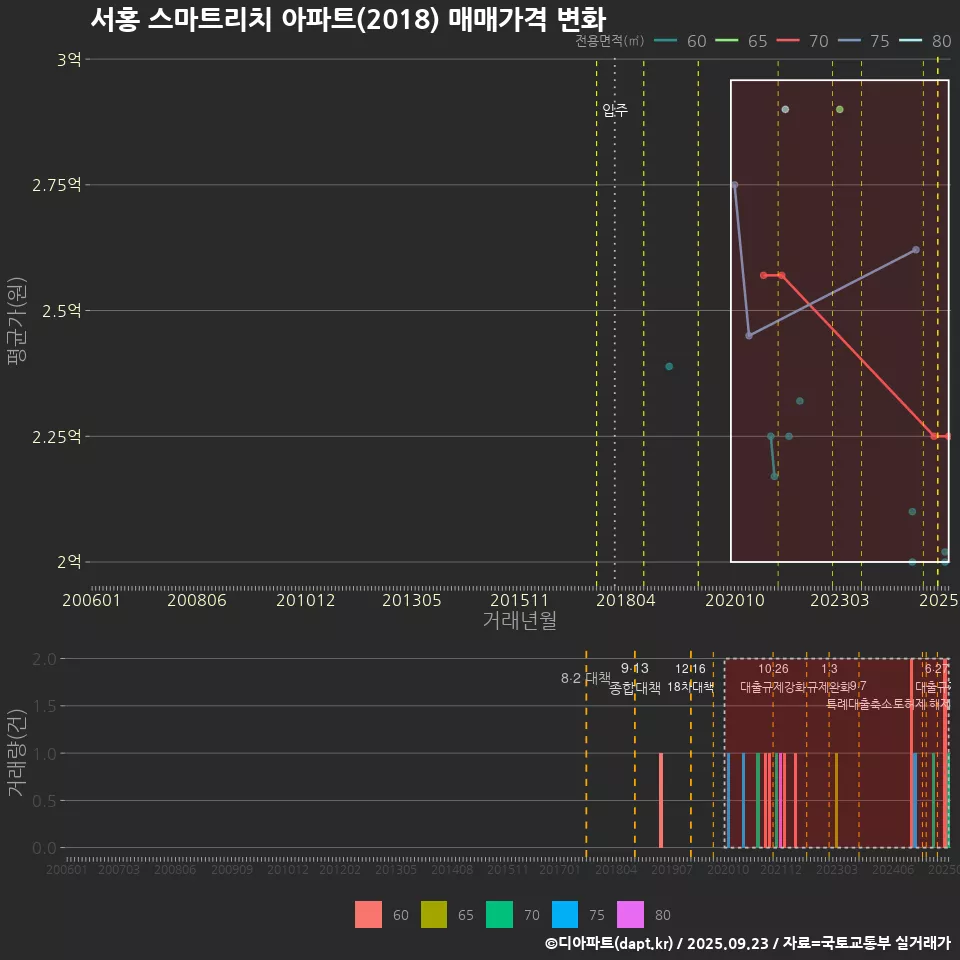
Task: Click the 2.5억 y-axis label
Action: coord(61,311)
